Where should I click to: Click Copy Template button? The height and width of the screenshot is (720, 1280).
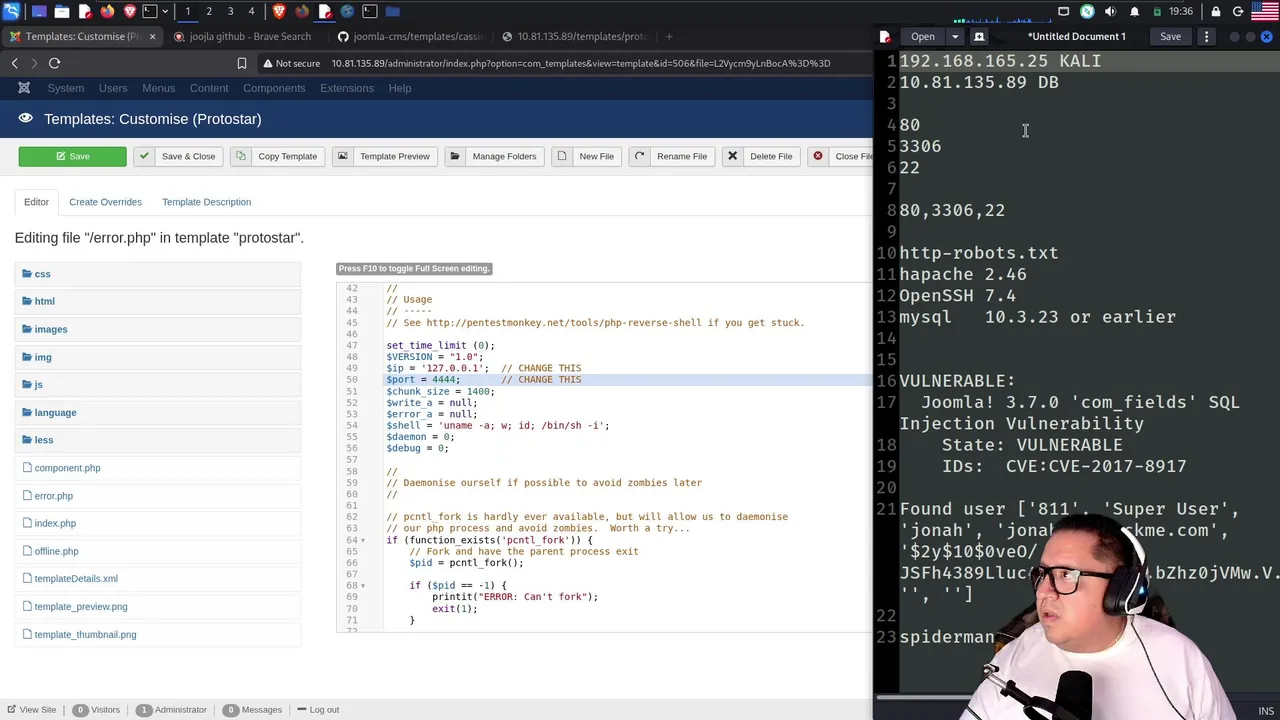(278, 156)
